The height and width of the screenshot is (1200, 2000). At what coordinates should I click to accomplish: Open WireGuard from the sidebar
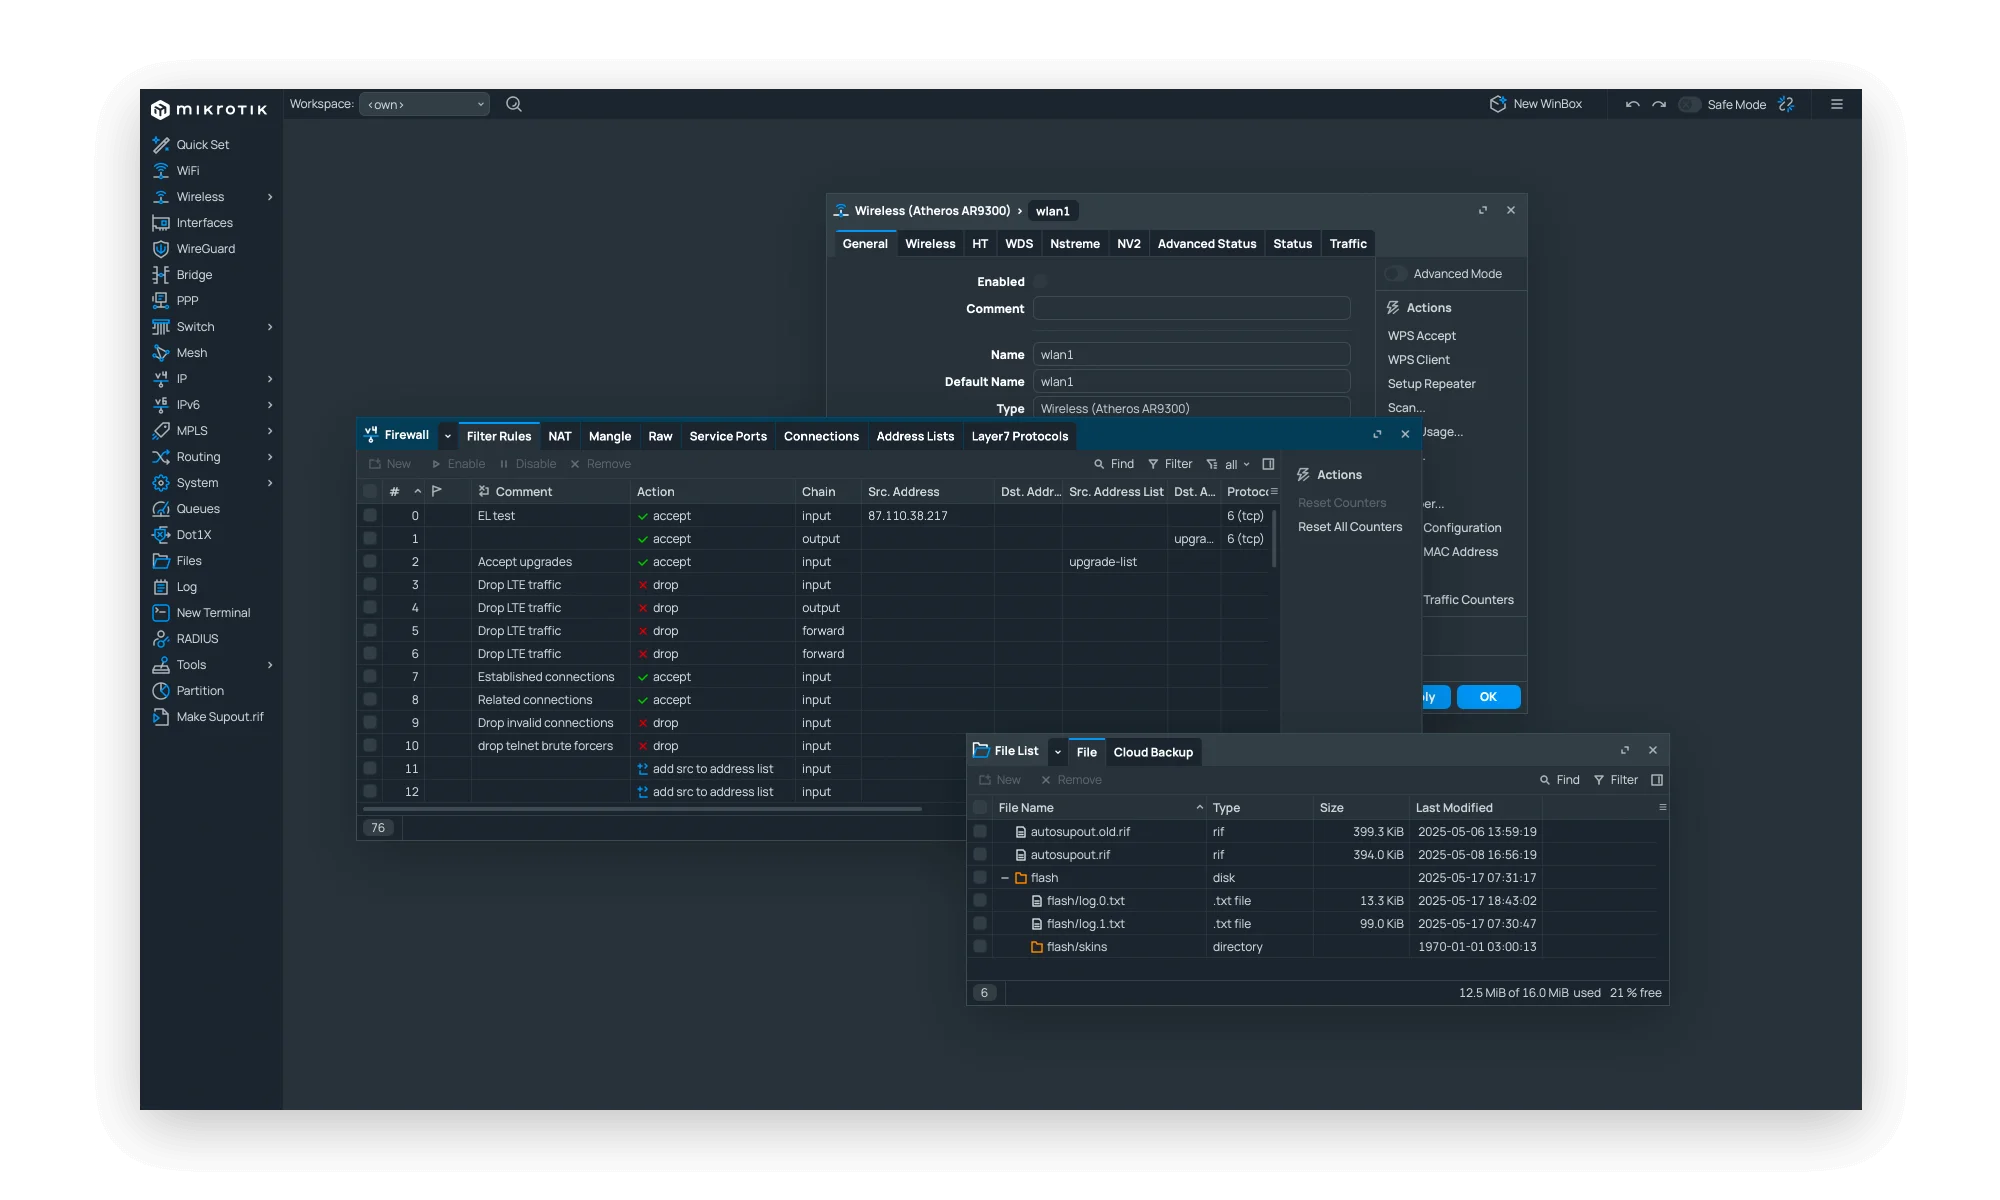(x=205, y=249)
